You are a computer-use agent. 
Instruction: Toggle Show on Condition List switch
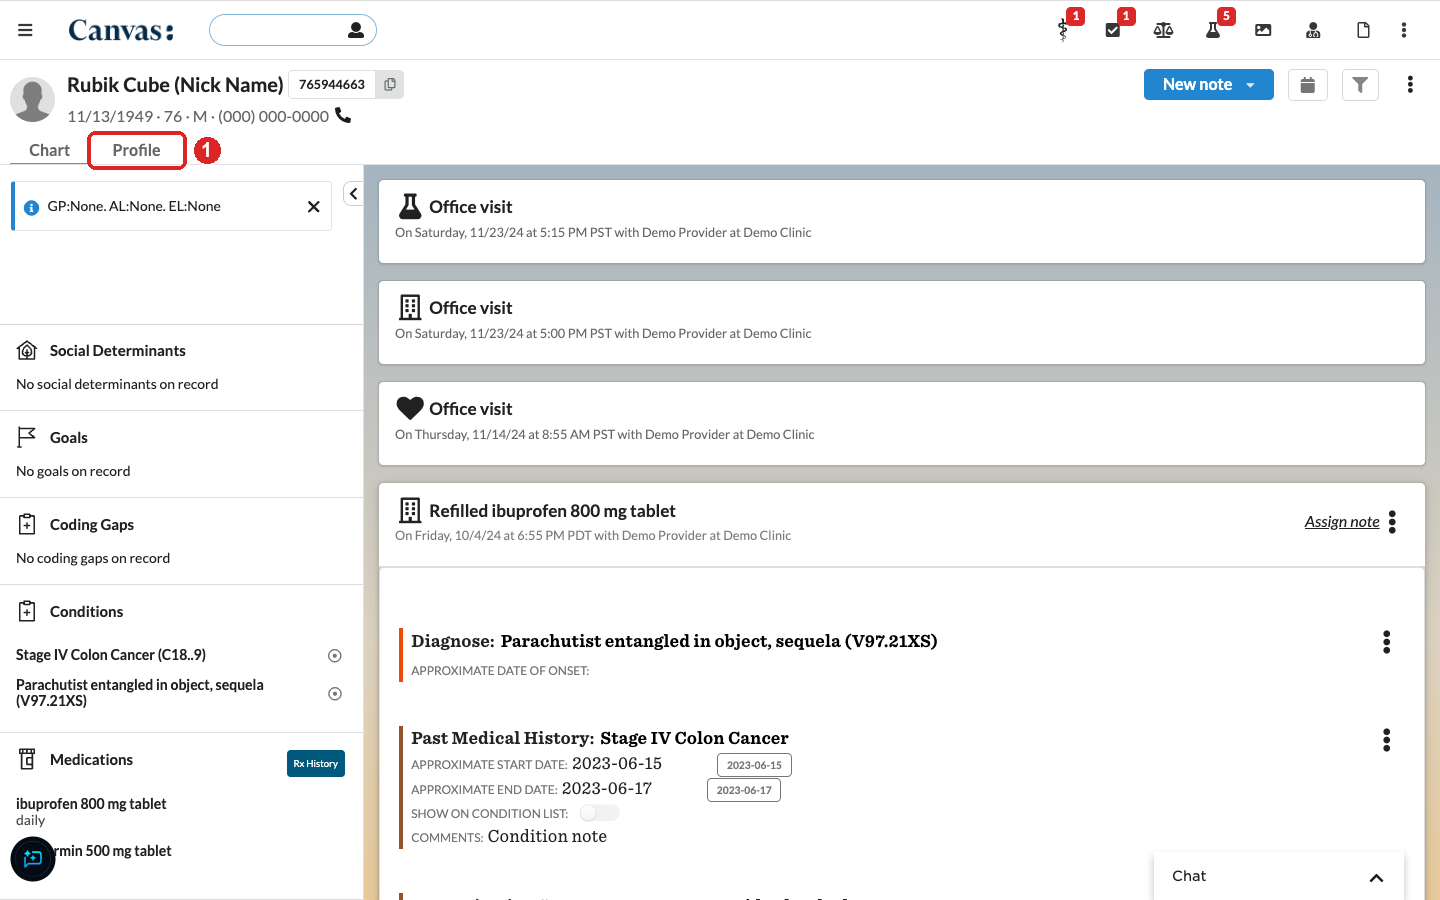click(599, 813)
